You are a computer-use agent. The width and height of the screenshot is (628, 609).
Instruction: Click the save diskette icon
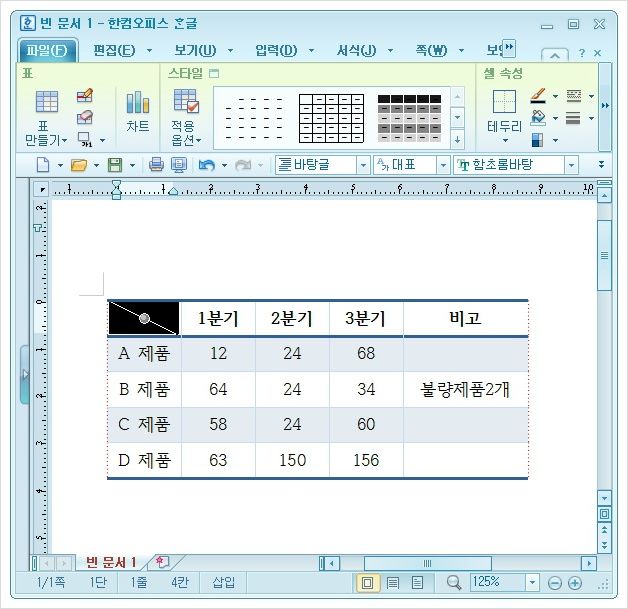click(115, 165)
